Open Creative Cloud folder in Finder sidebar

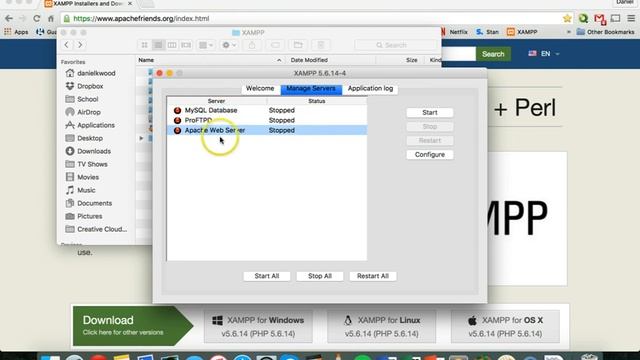click(x=102, y=229)
